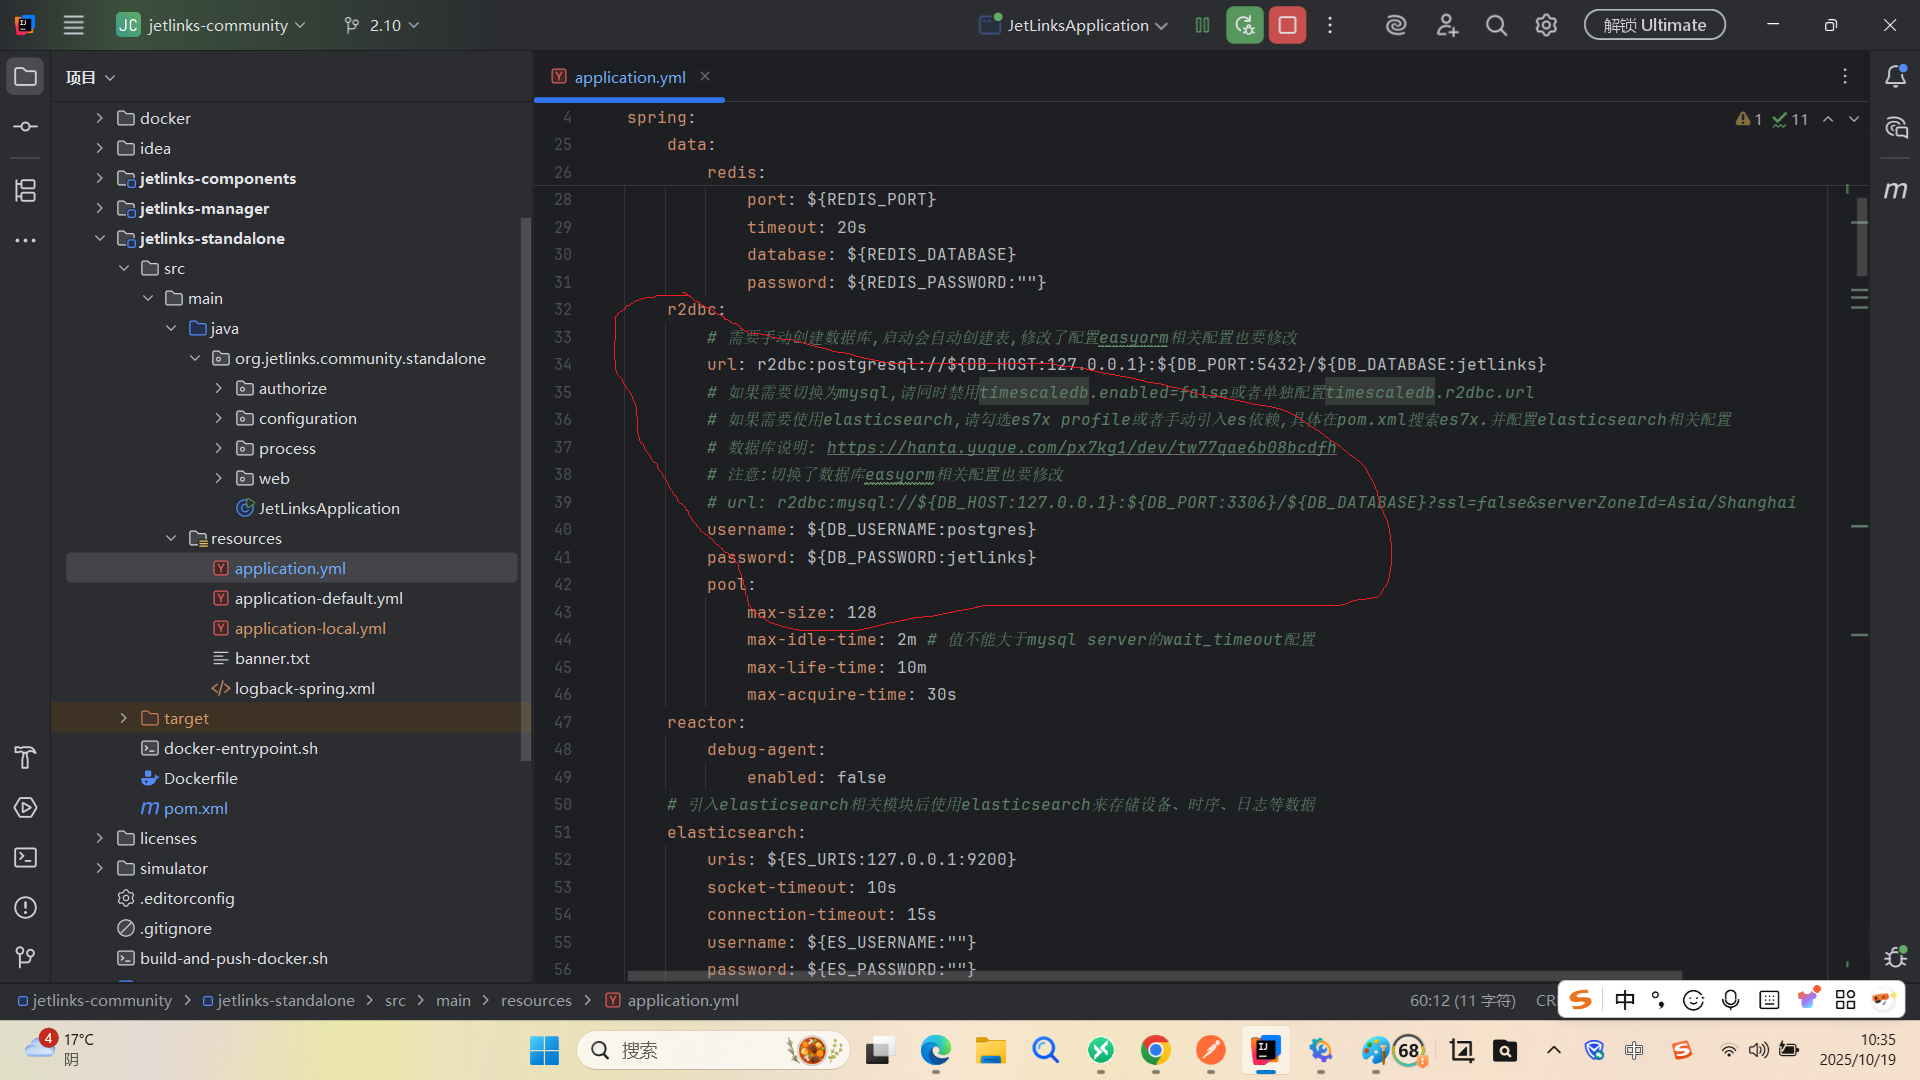Open the Git tool window icon
Viewport: 1920px width, 1080px height.
[x=26, y=957]
